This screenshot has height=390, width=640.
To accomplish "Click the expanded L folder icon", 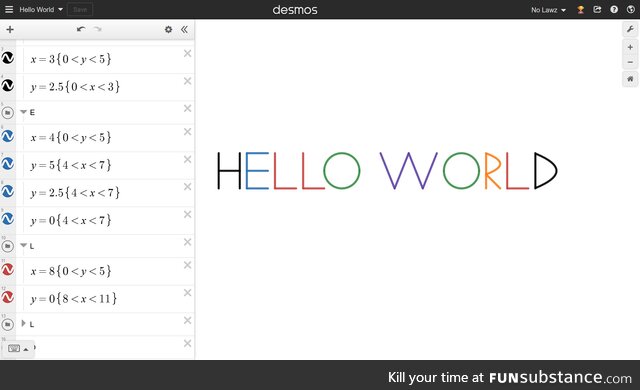I will click(7, 246).
